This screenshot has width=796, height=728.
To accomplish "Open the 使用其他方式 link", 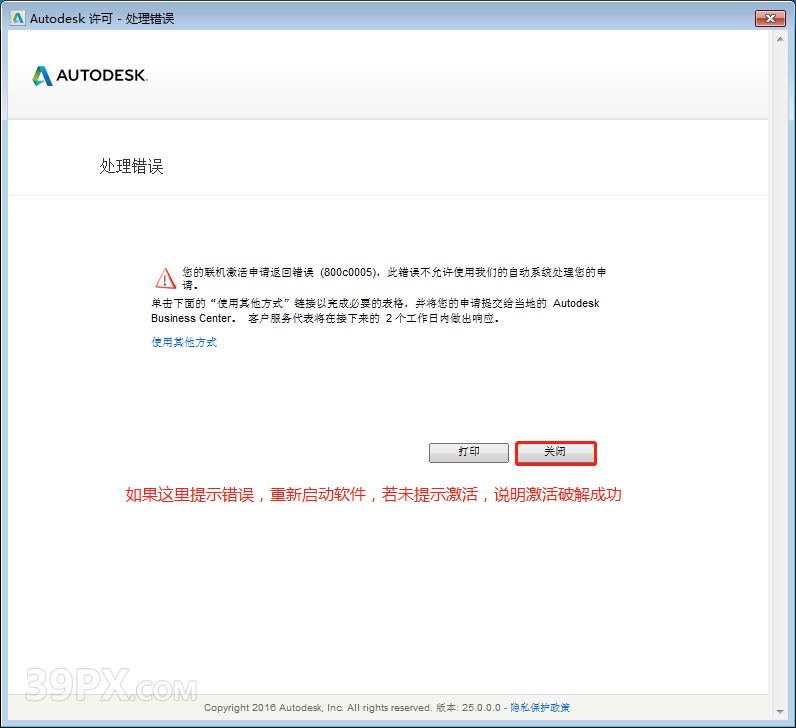I will pos(184,342).
